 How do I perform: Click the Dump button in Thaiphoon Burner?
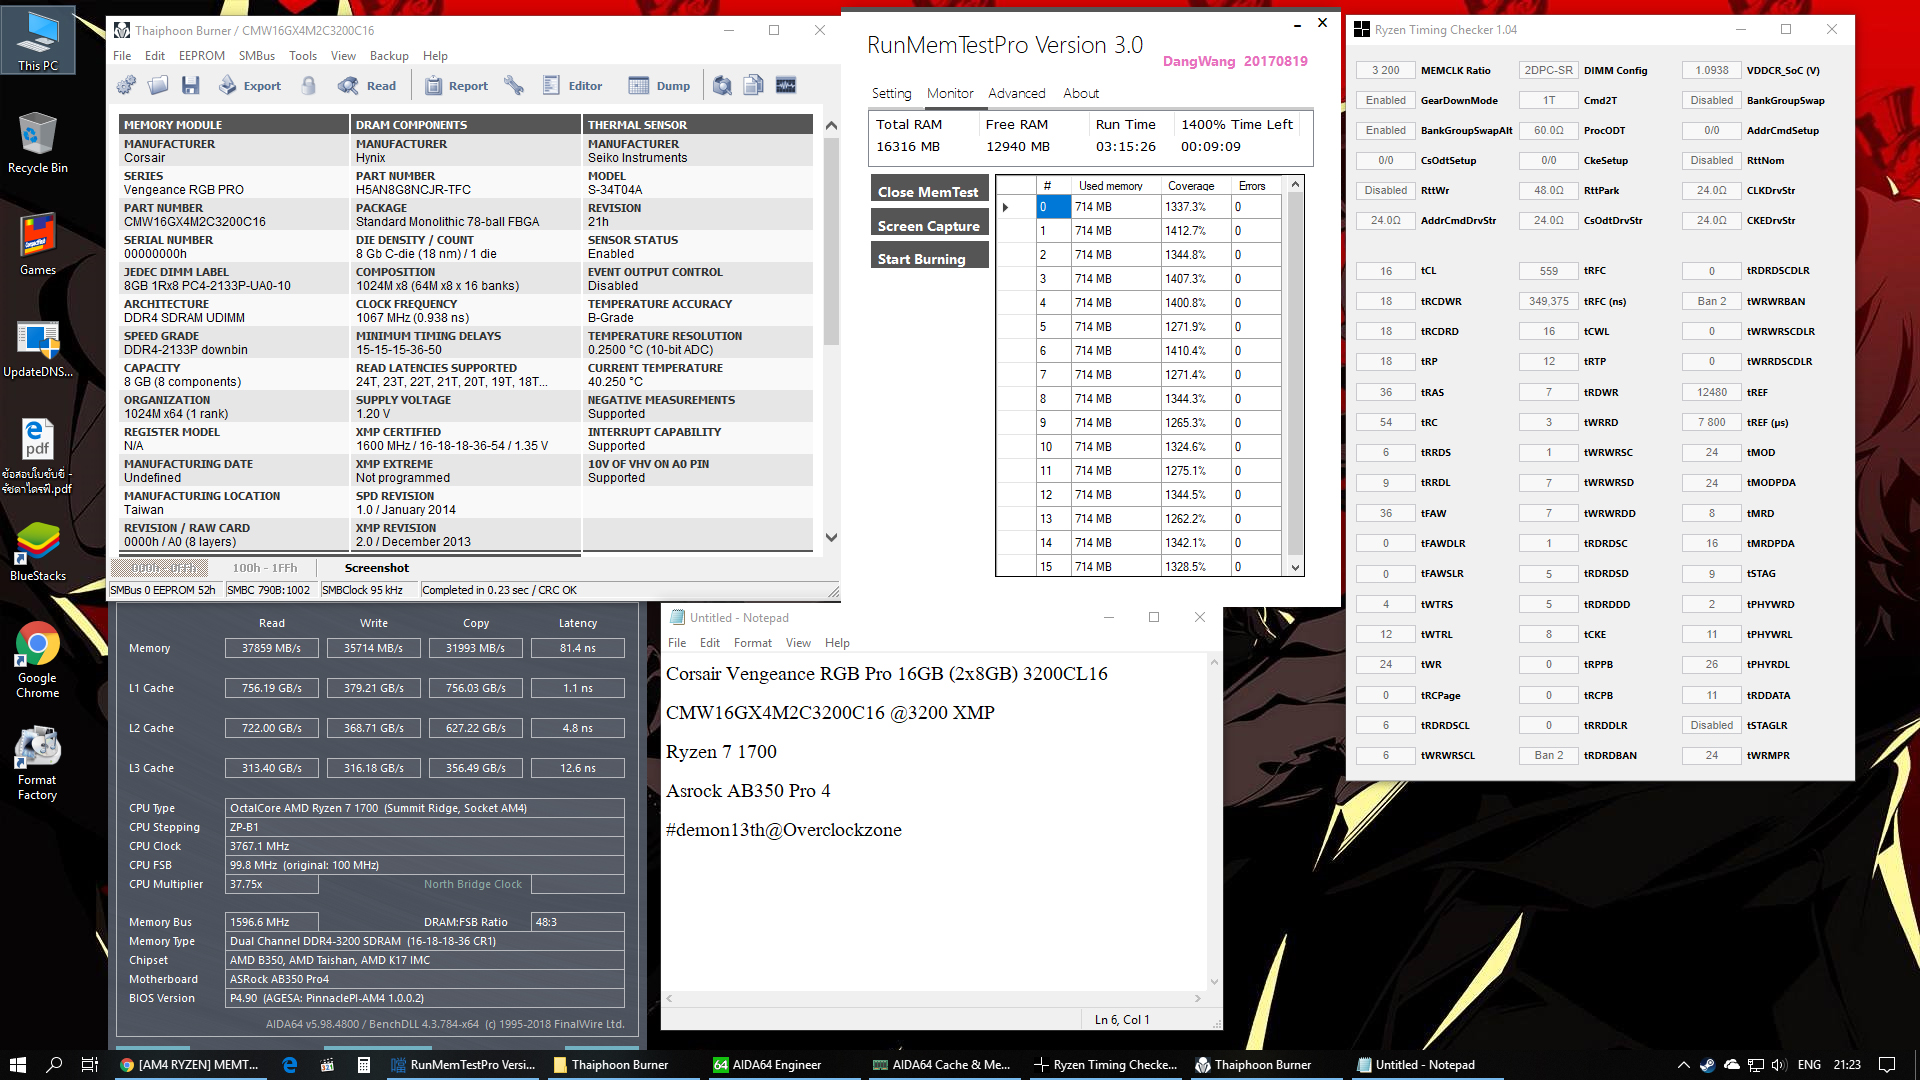click(660, 86)
